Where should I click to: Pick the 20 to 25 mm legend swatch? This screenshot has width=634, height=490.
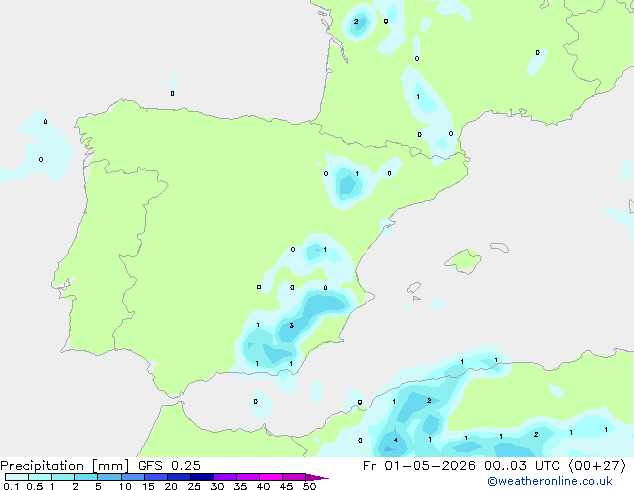pos(178,477)
